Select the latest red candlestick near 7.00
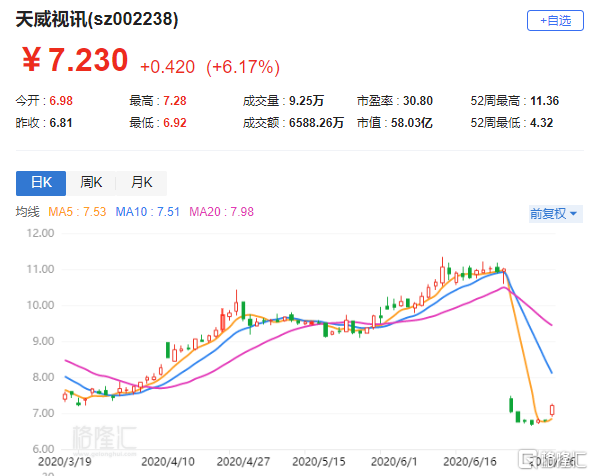Viewport: 593px width, 476px height. (552, 409)
